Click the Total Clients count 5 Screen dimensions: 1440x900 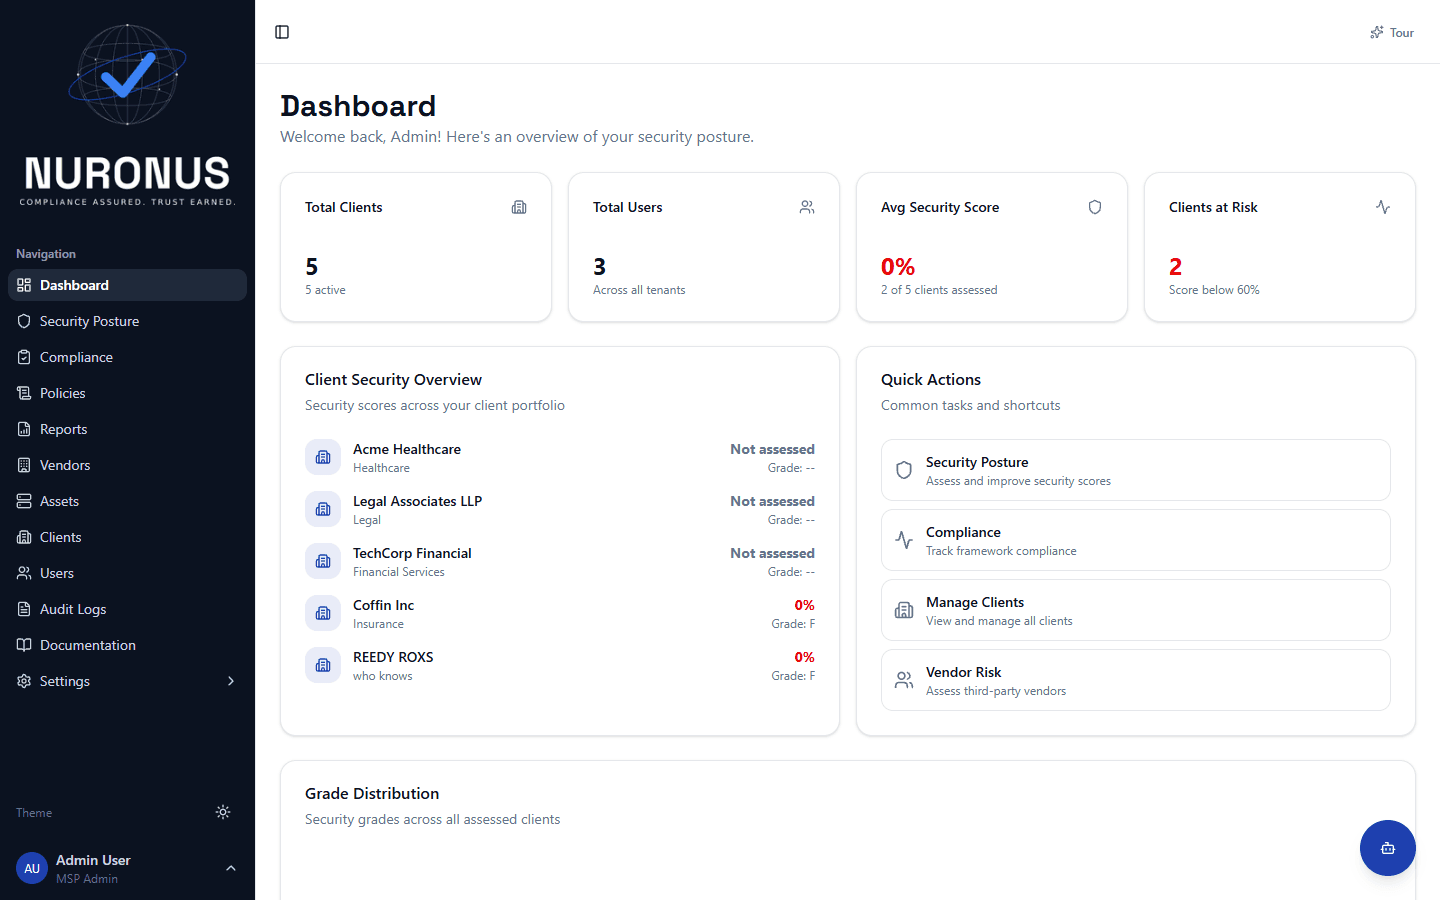[311, 267]
